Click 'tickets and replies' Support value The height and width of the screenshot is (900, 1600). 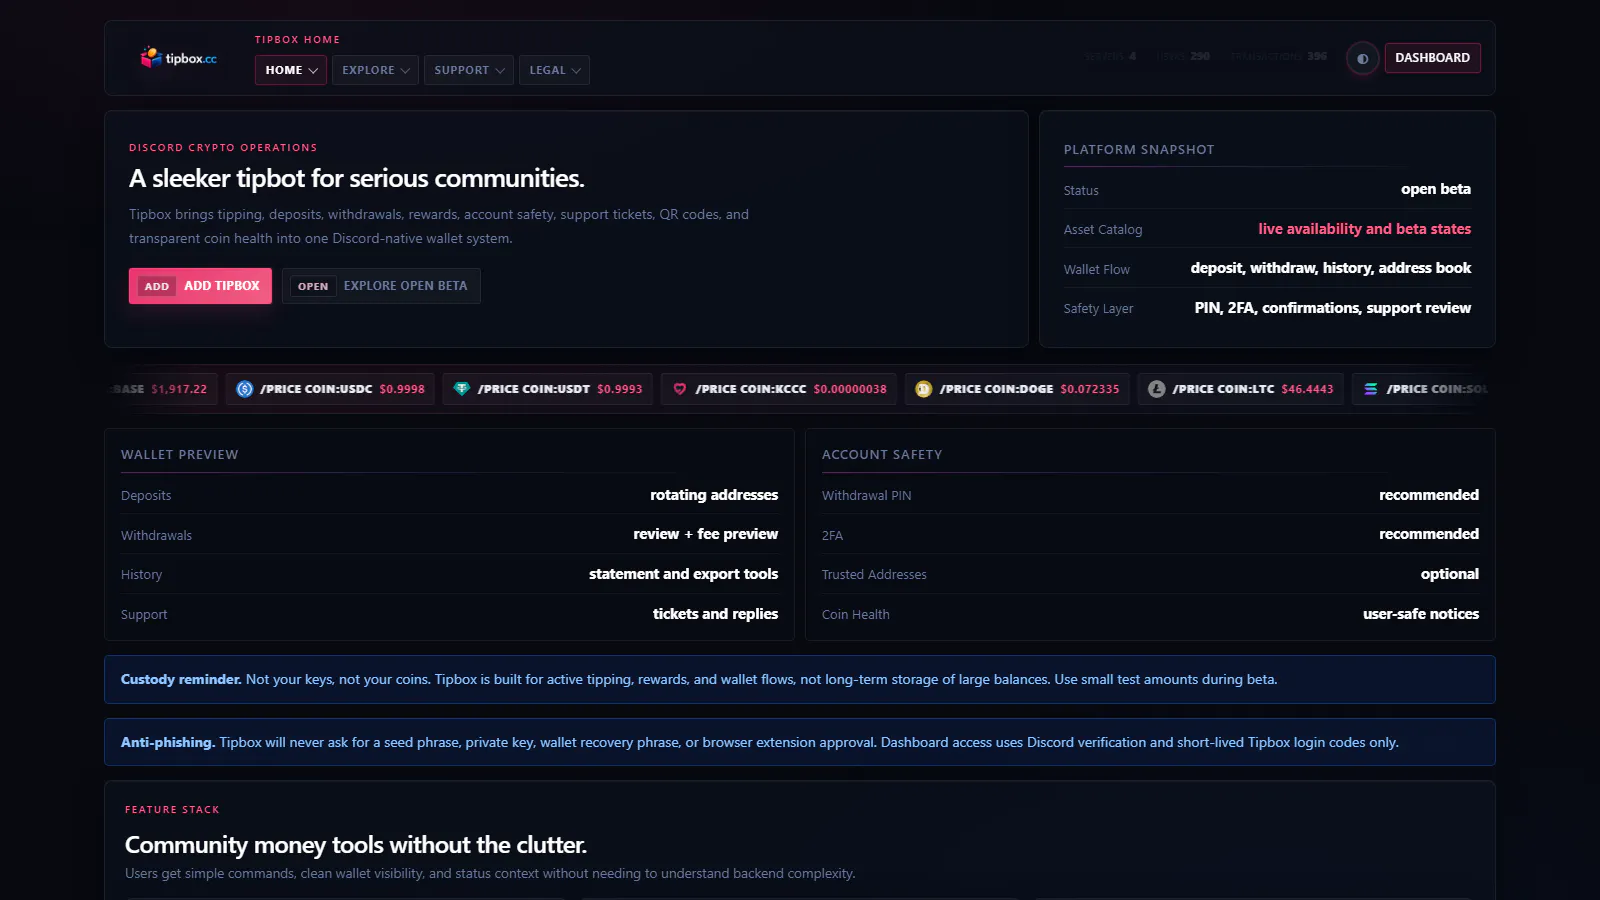pos(715,614)
